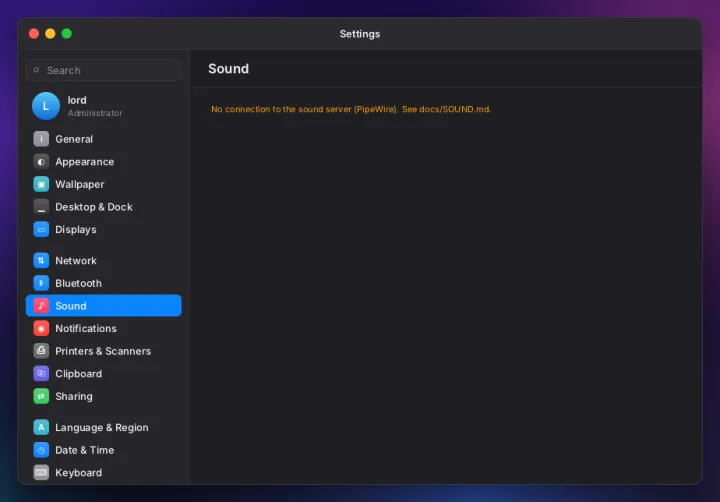This screenshot has width=720, height=502.
Task: Click the Language & Region icon
Action: pos(41,427)
